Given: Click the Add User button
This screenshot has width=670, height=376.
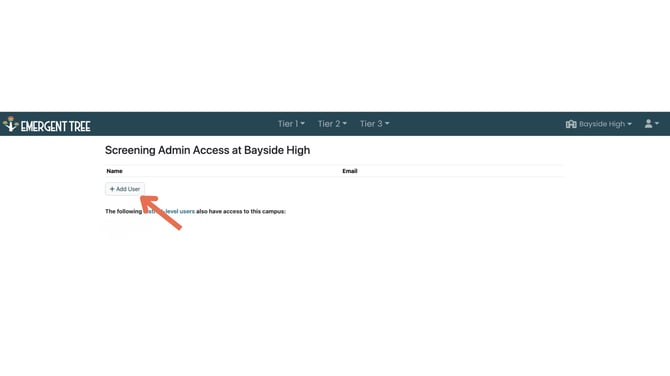Looking at the screenshot, I should (125, 189).
